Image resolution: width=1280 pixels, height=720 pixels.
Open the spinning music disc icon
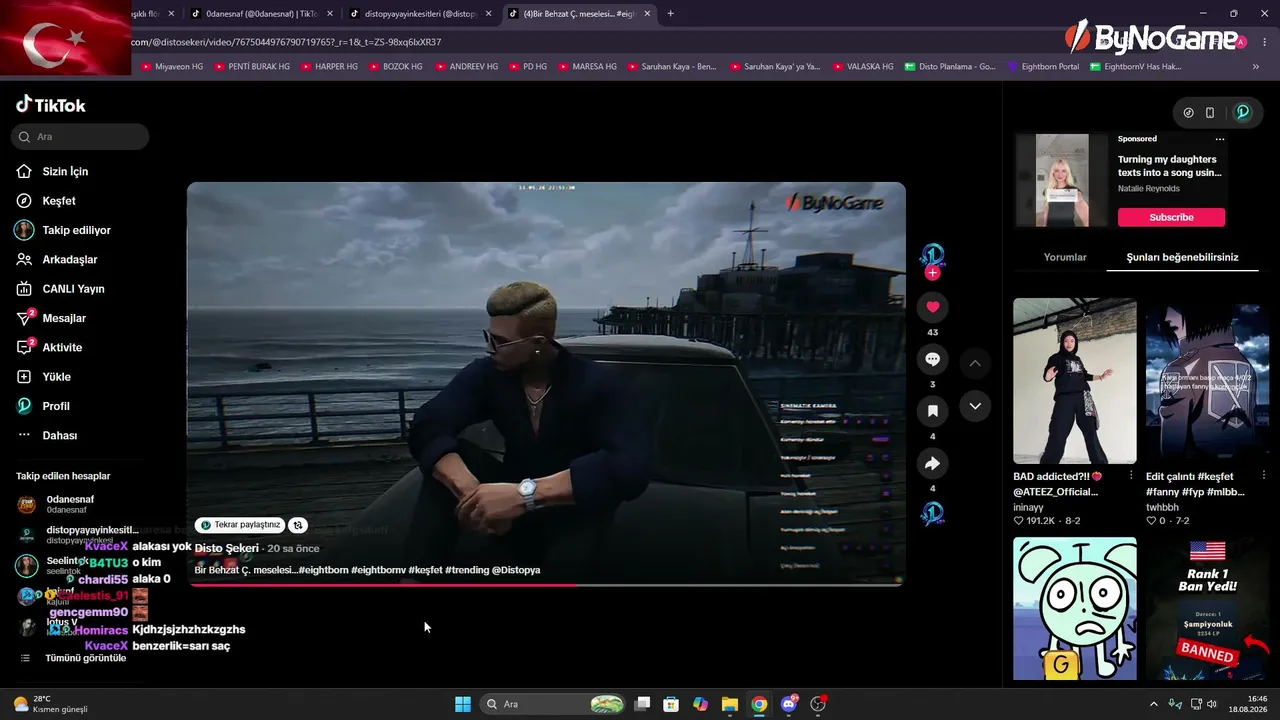[x=933, y=514]
